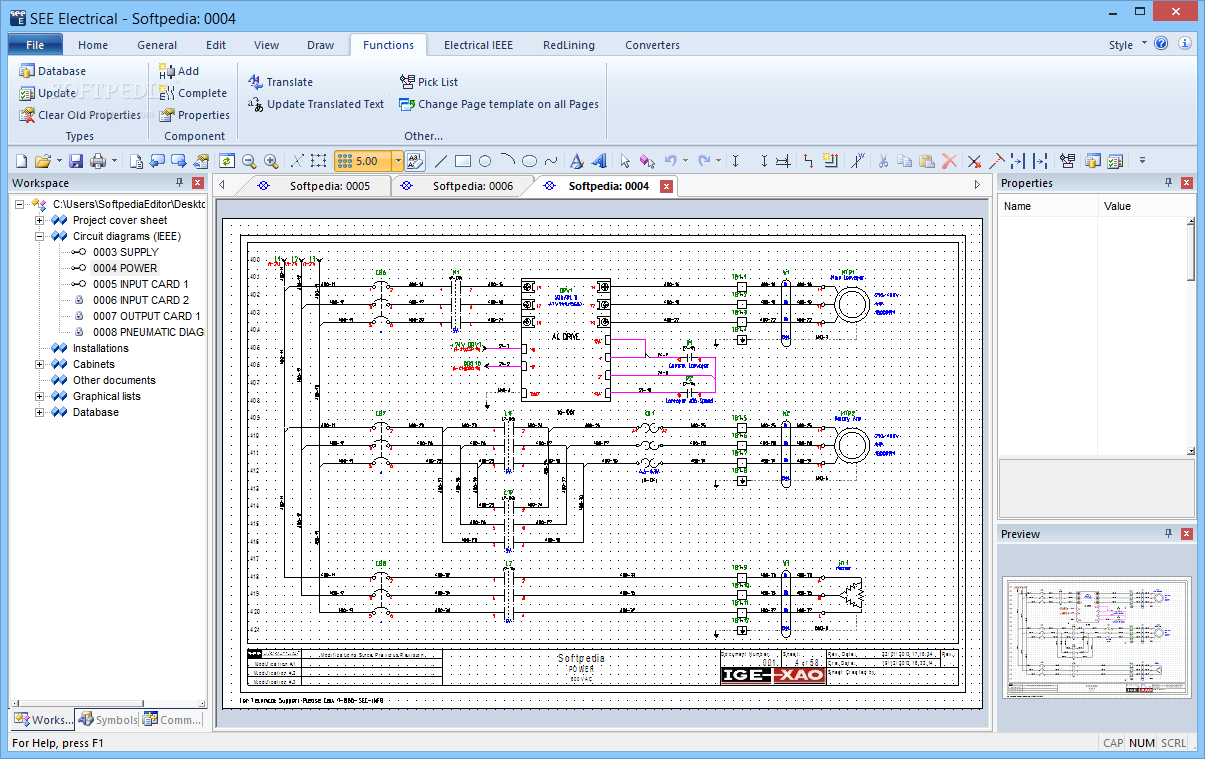Open the Print dropdown arrow

[114, 161]
